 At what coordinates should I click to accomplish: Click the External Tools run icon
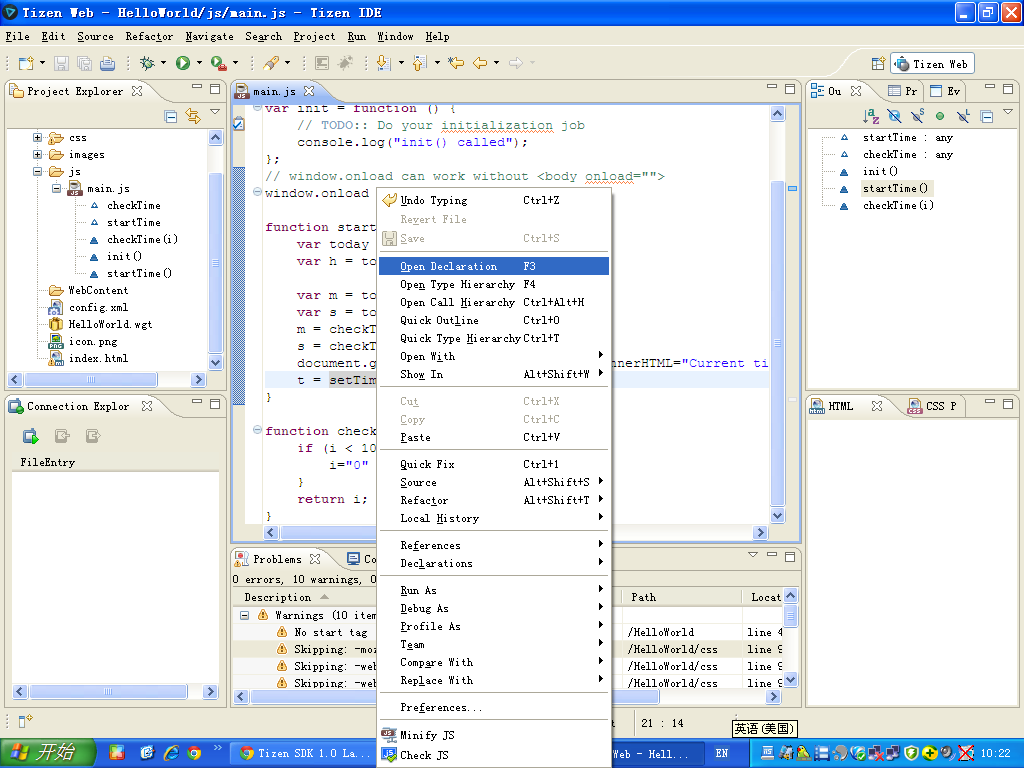(219, 63)
